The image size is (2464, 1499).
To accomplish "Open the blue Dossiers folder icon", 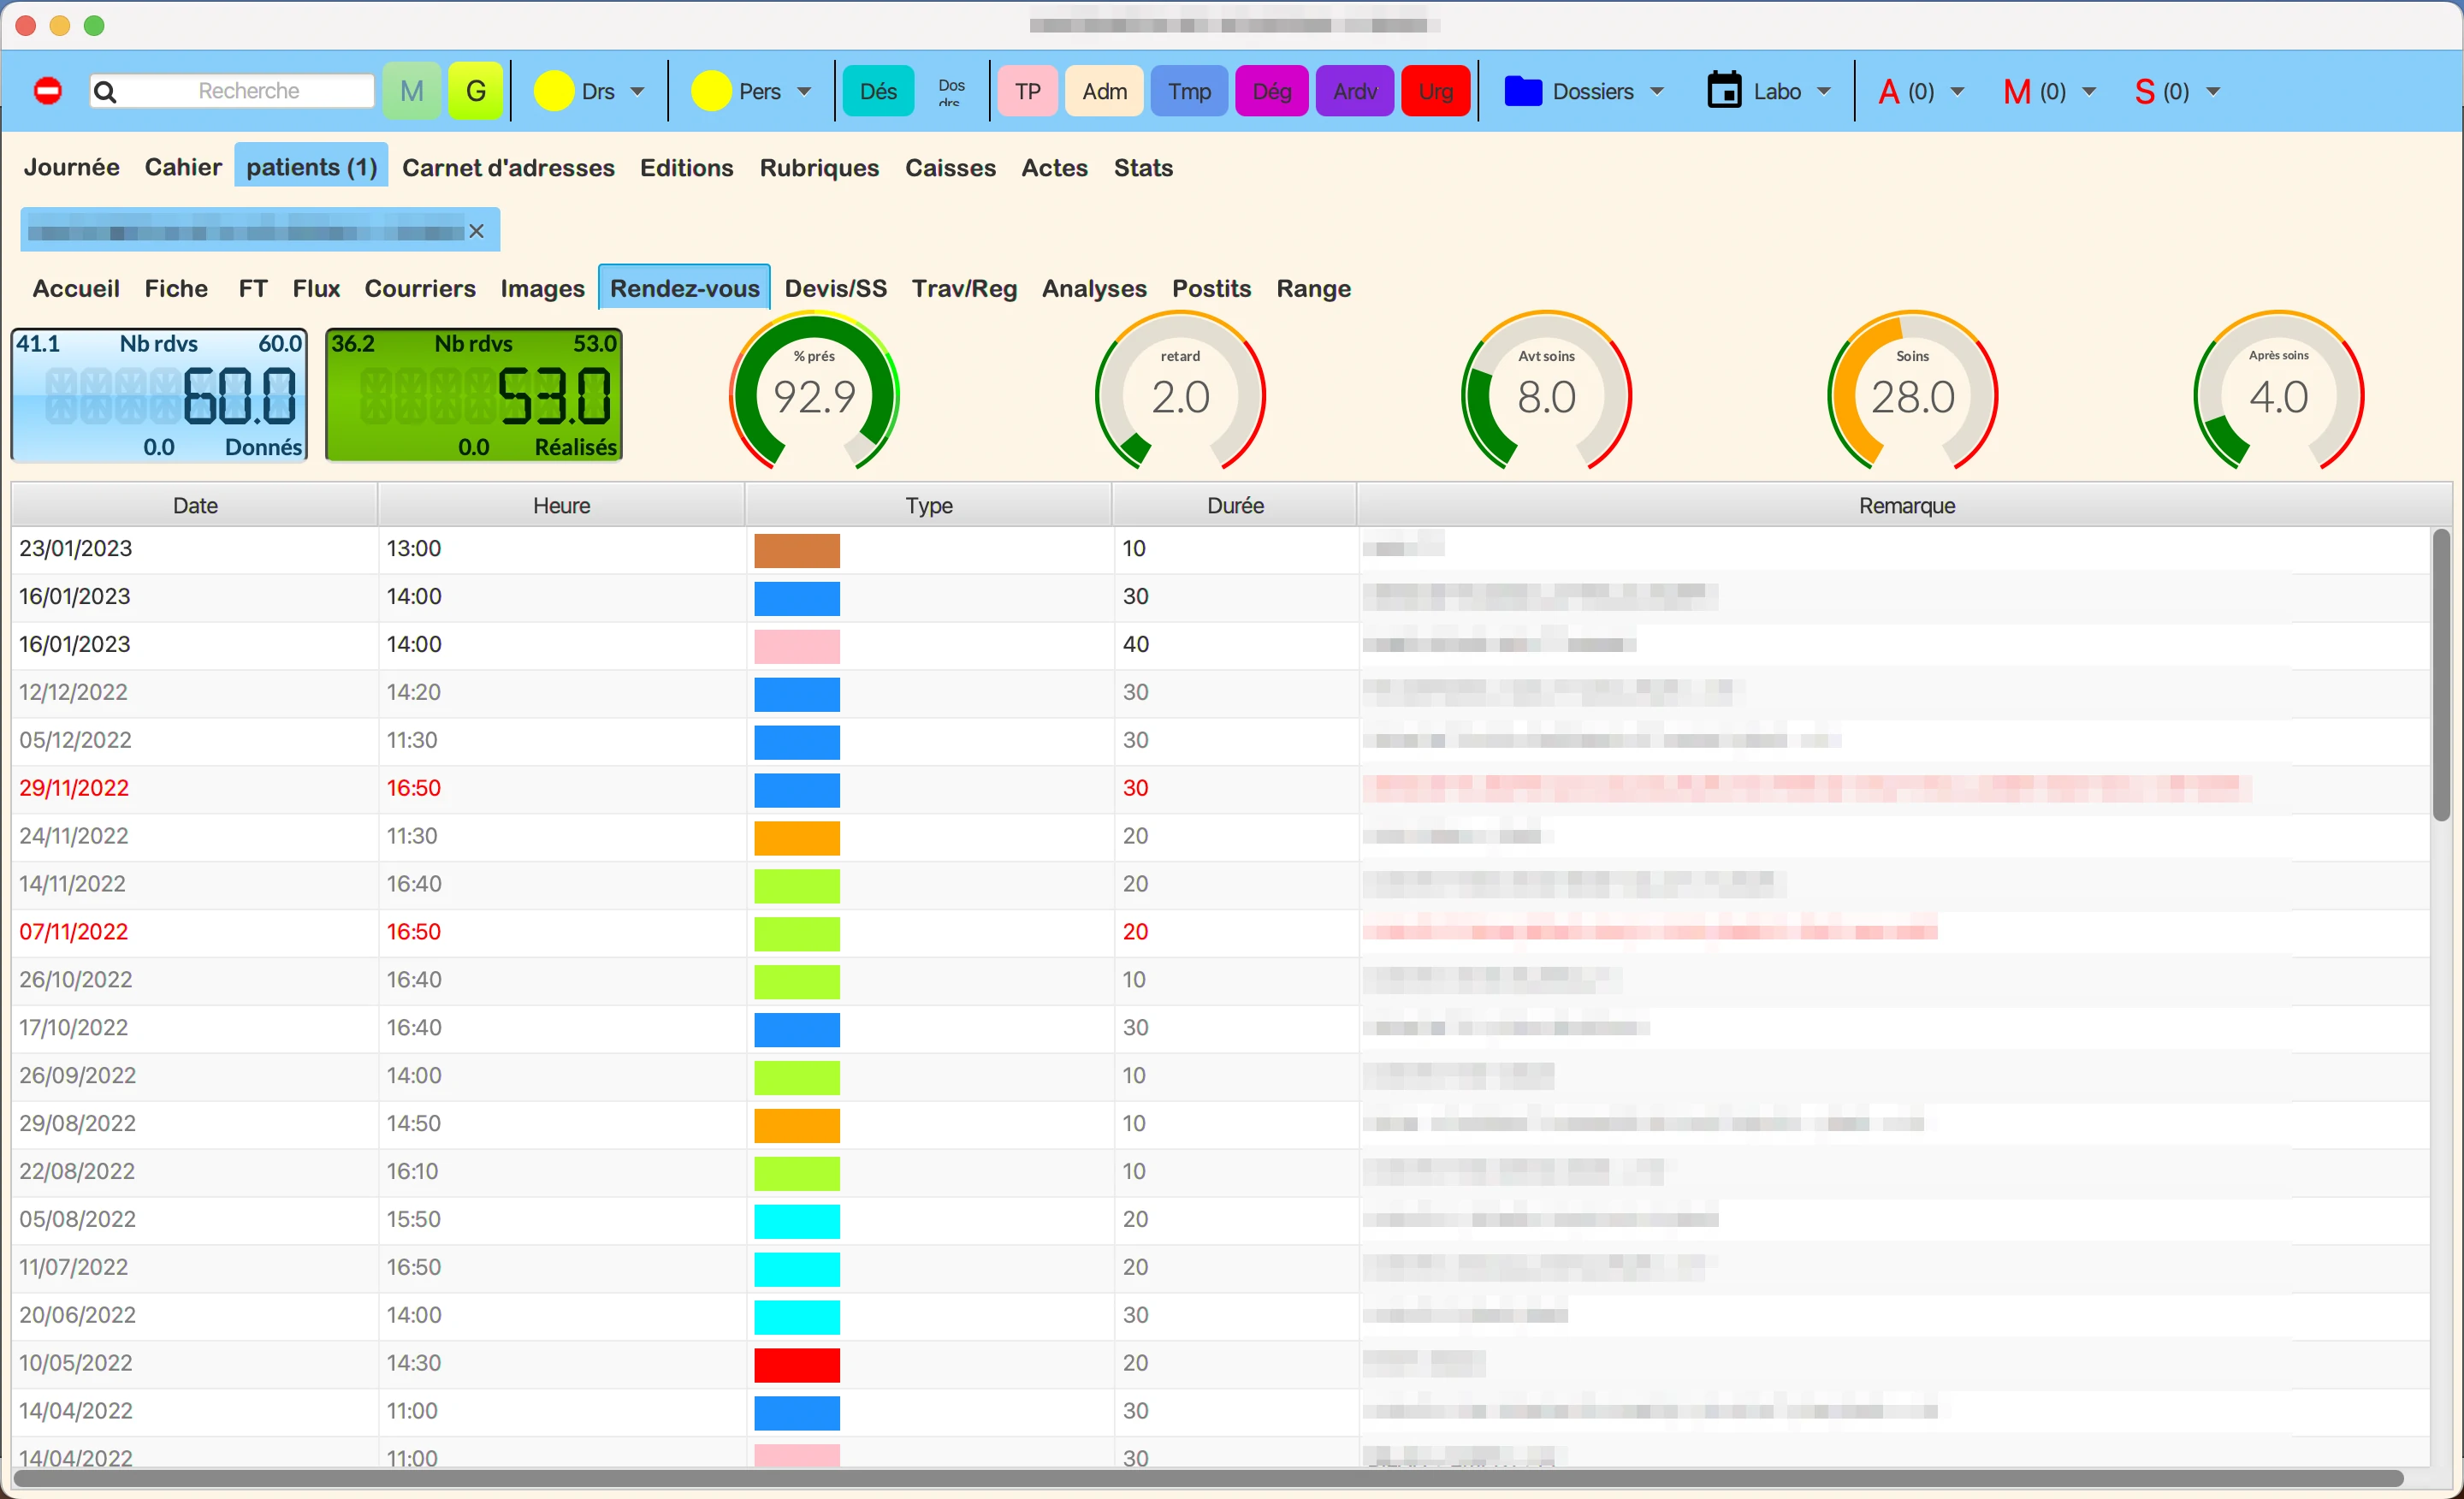I will click(1523, 91).
